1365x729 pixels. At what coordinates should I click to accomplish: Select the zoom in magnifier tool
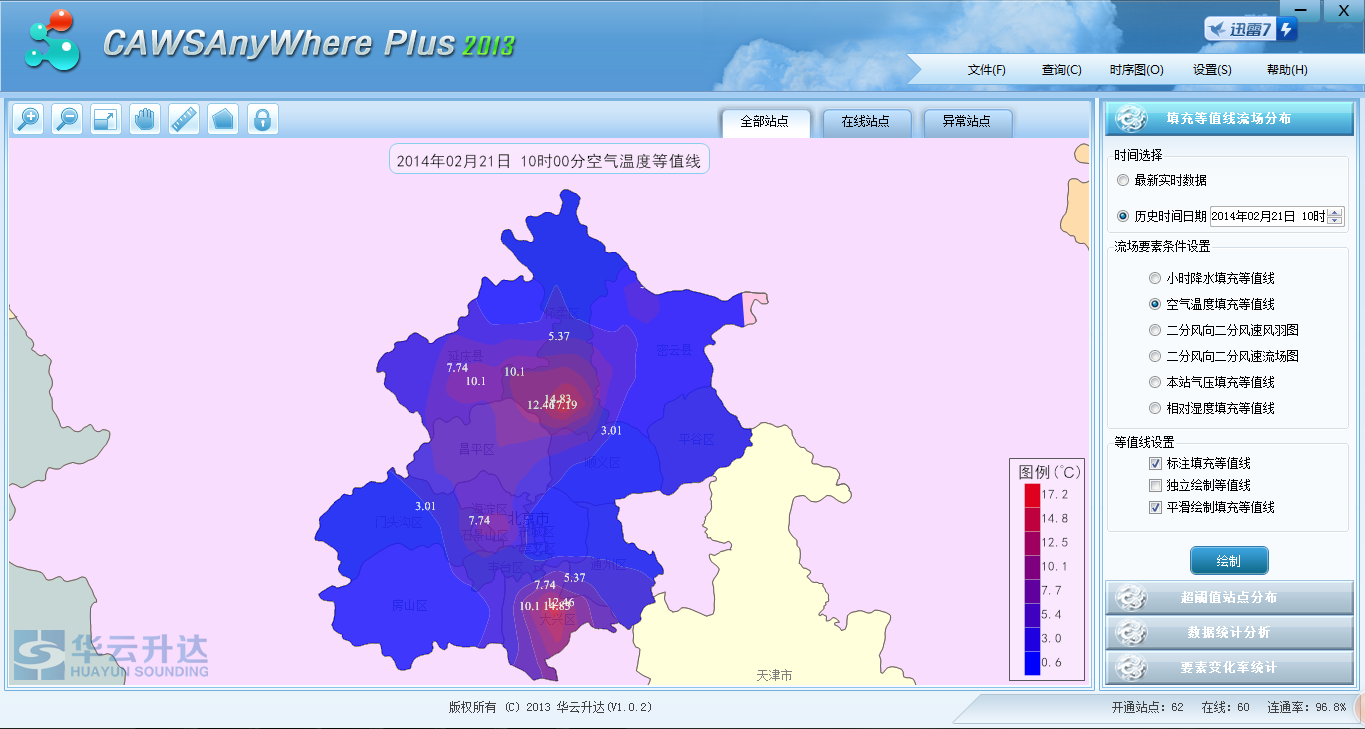(28, 119)
